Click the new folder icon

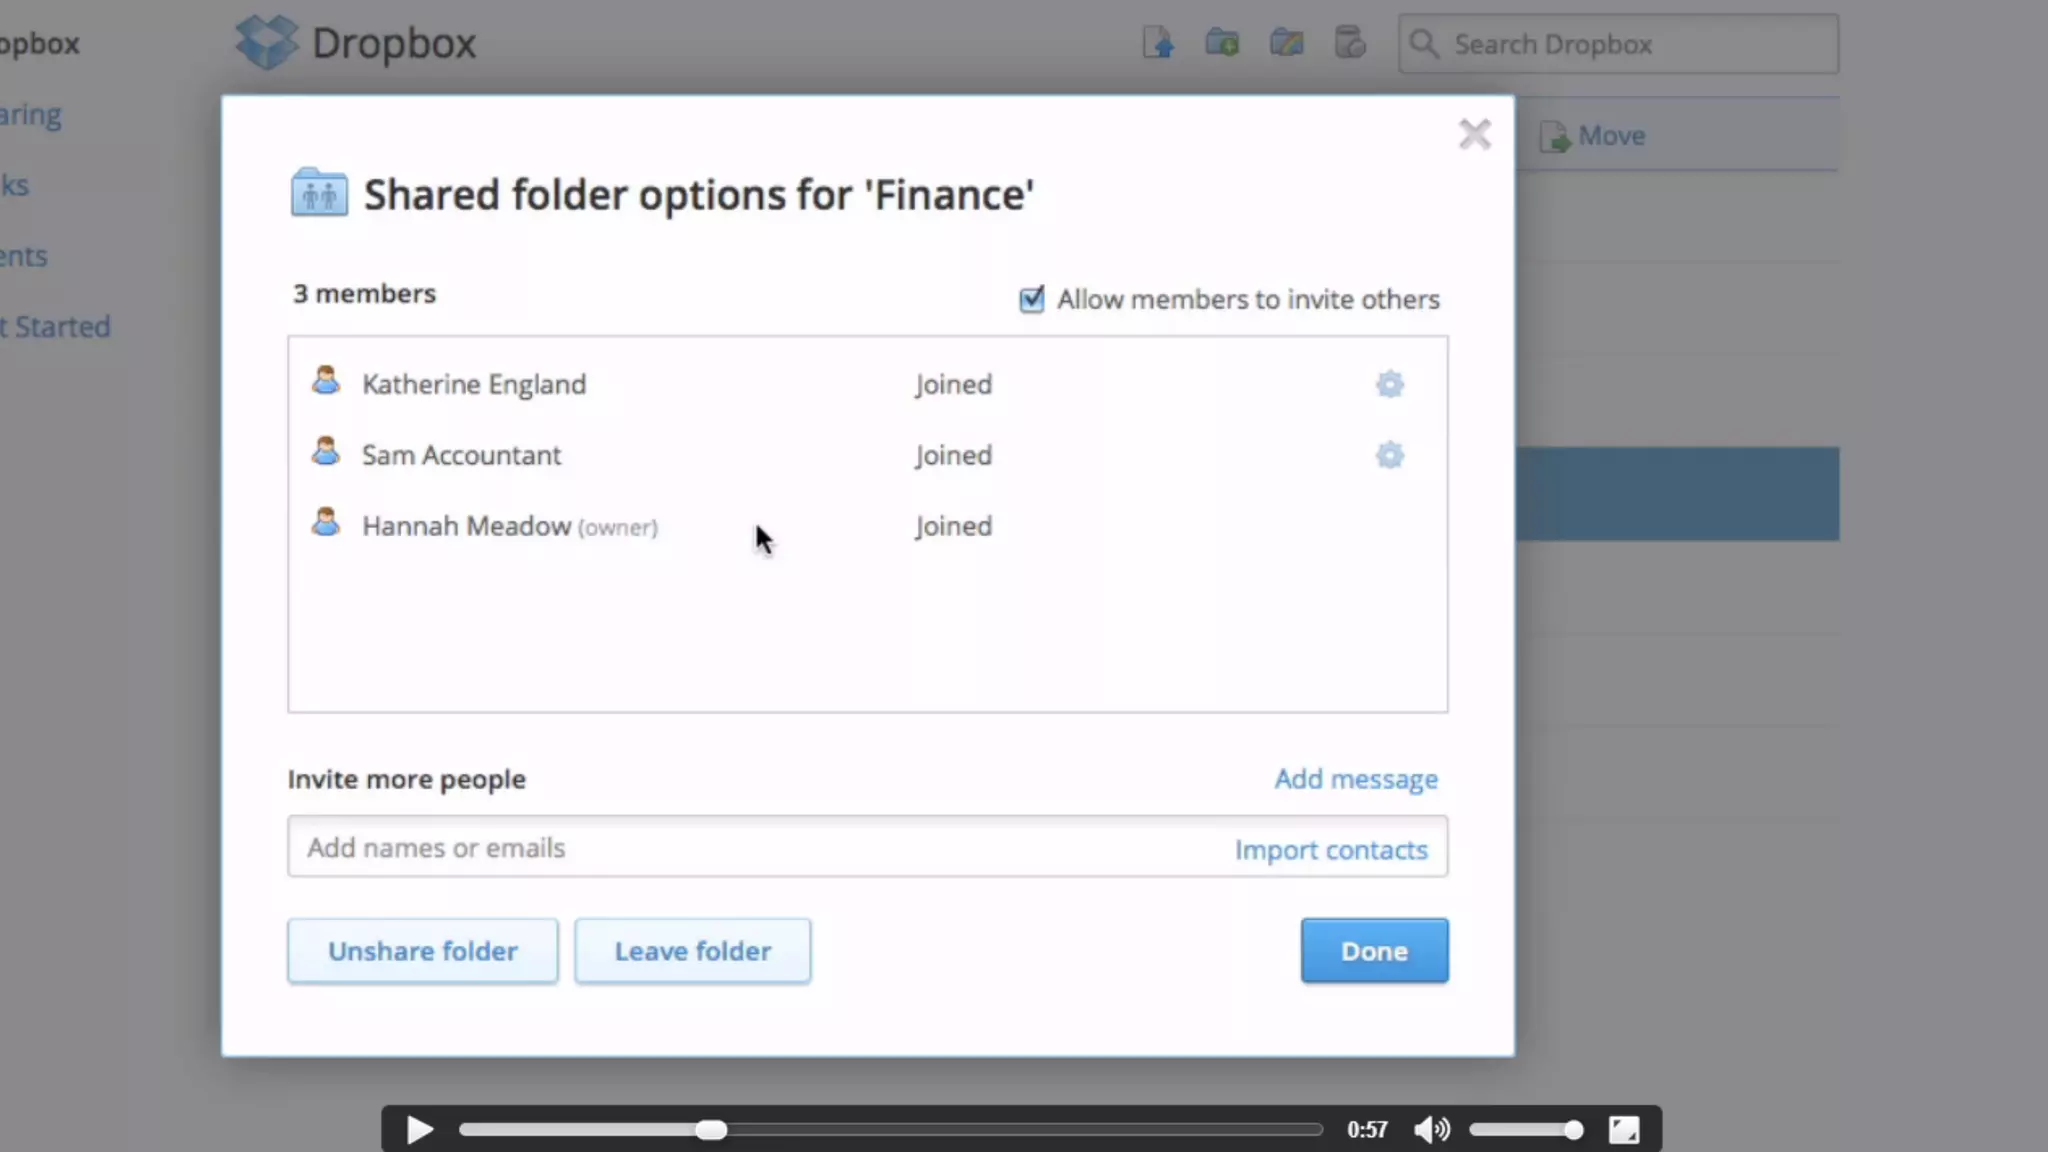point(1222,43)
